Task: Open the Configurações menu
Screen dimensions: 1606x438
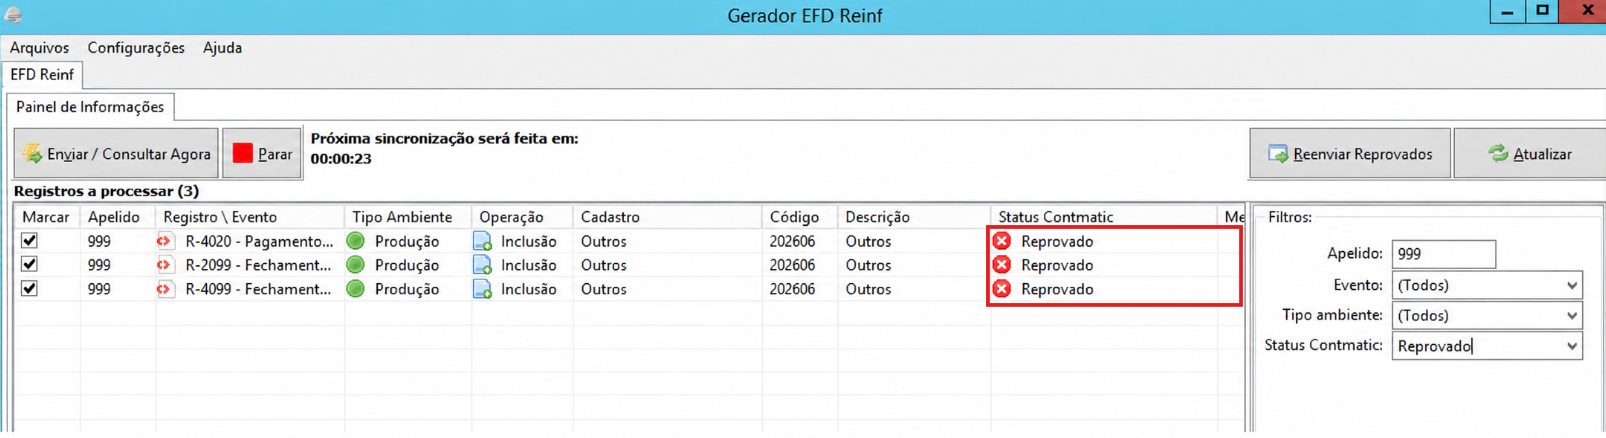Action: tap(136, 48)
